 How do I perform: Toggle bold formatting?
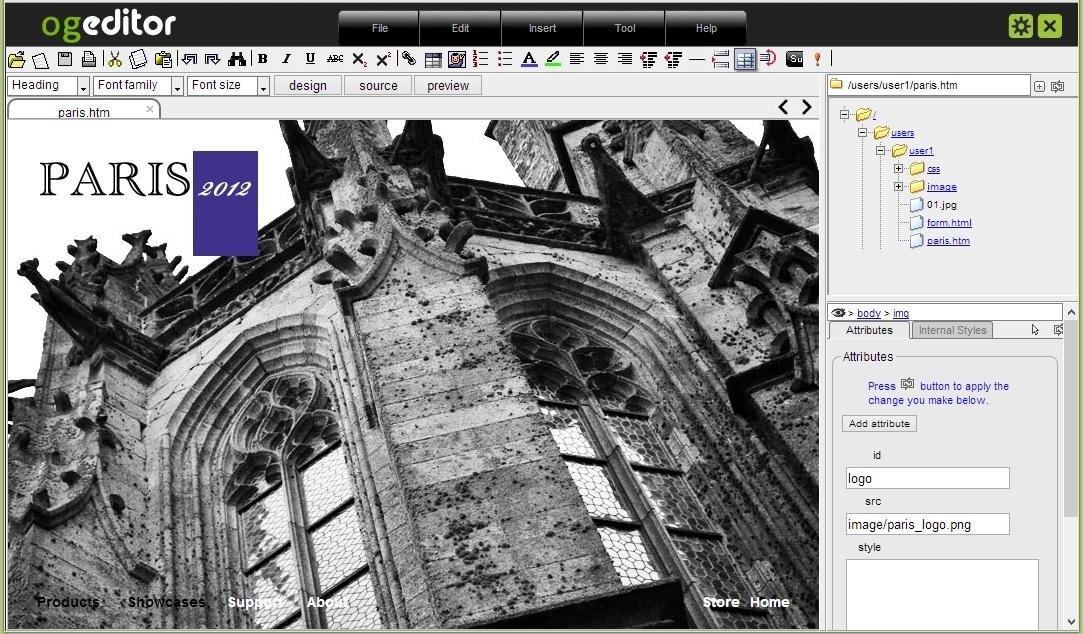point(262,58)
